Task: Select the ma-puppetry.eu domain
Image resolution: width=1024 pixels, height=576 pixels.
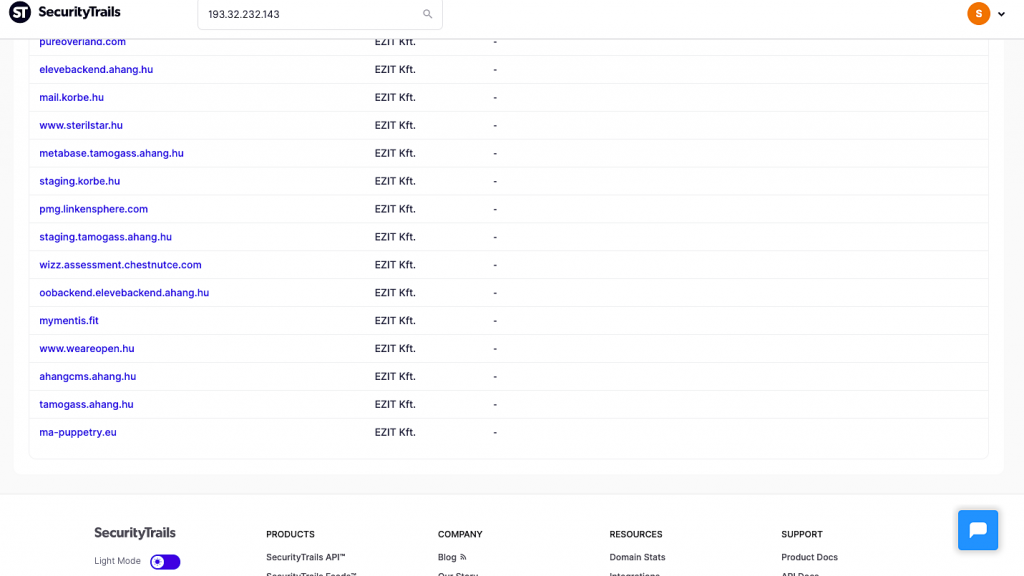Action: (x=78, y=432)
